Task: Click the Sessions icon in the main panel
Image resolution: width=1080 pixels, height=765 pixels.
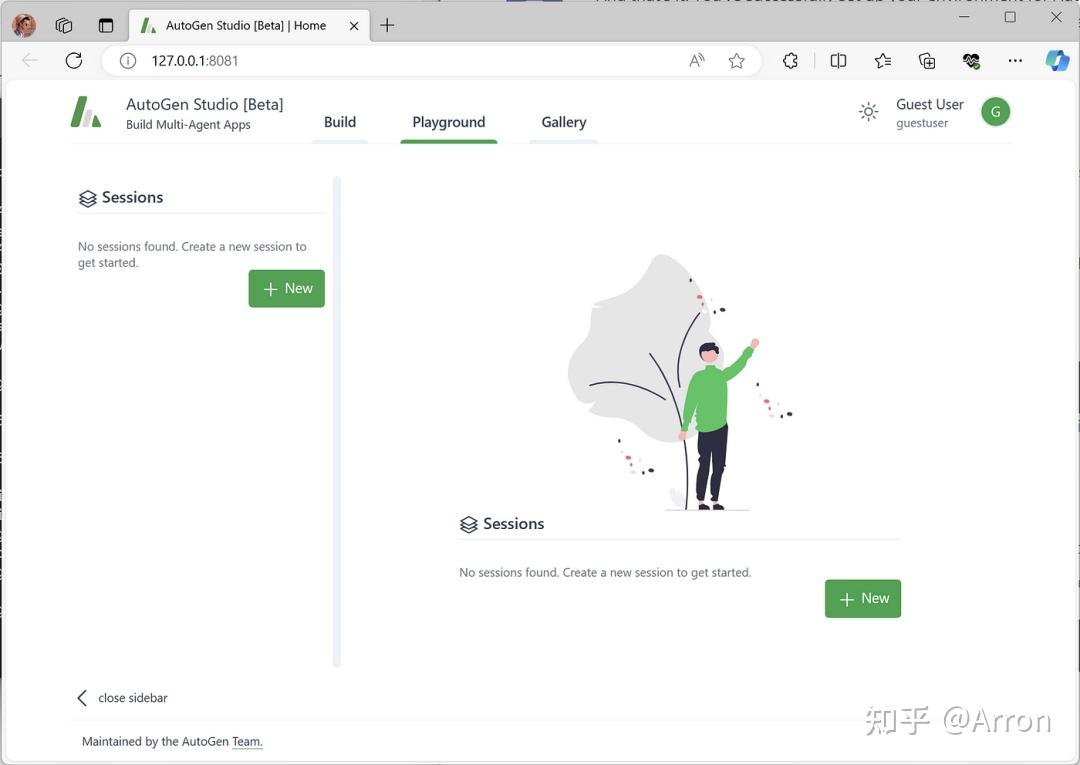Action: pyautogui.click(x=469, y=524)
